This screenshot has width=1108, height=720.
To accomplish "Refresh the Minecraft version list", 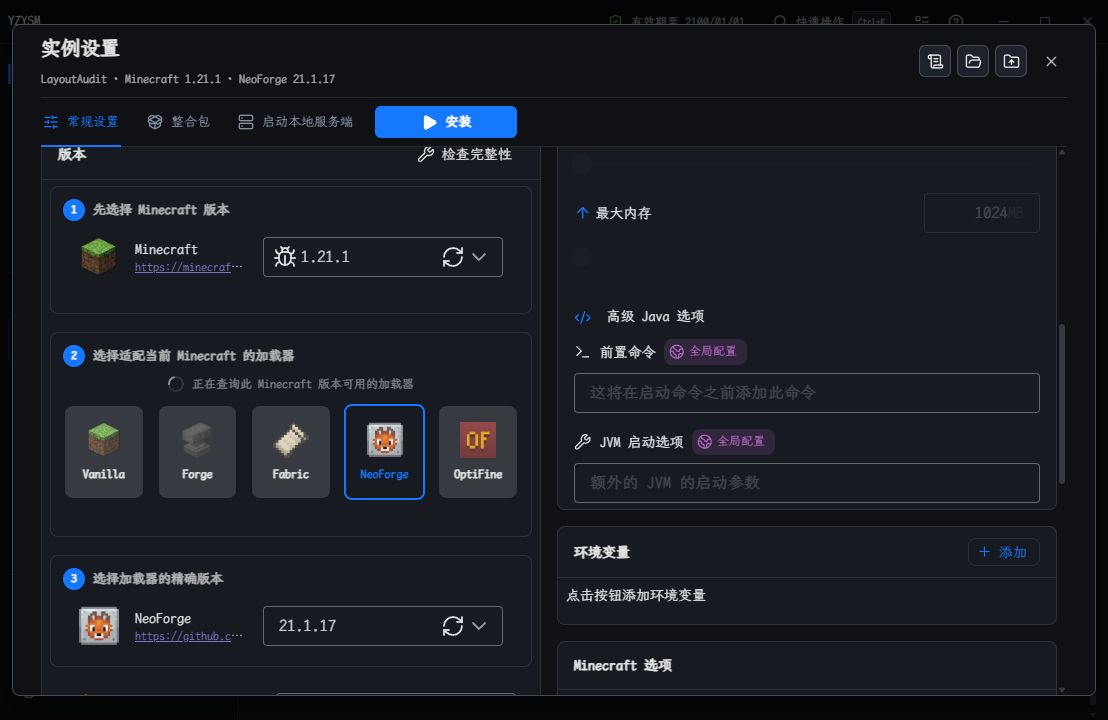I will click(453, 256).
